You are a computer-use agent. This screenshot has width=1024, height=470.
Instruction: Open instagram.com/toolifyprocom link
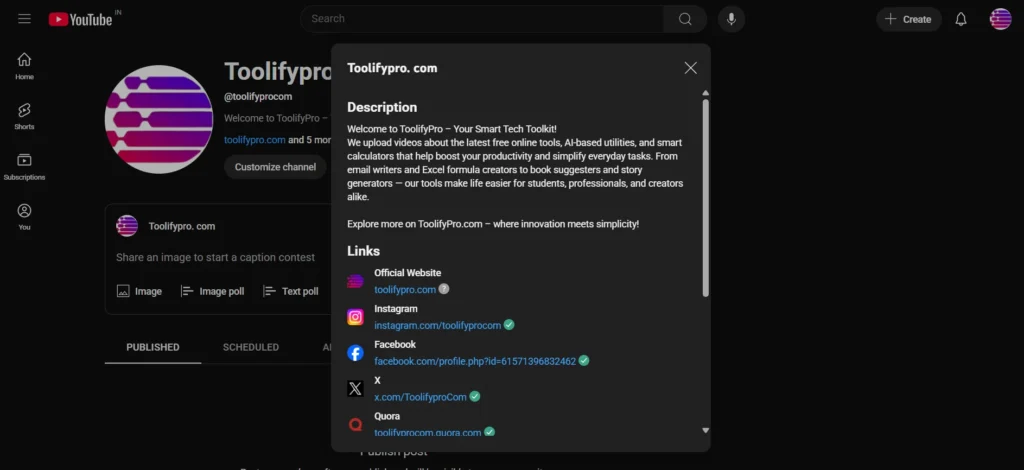[x=438, y=325]
